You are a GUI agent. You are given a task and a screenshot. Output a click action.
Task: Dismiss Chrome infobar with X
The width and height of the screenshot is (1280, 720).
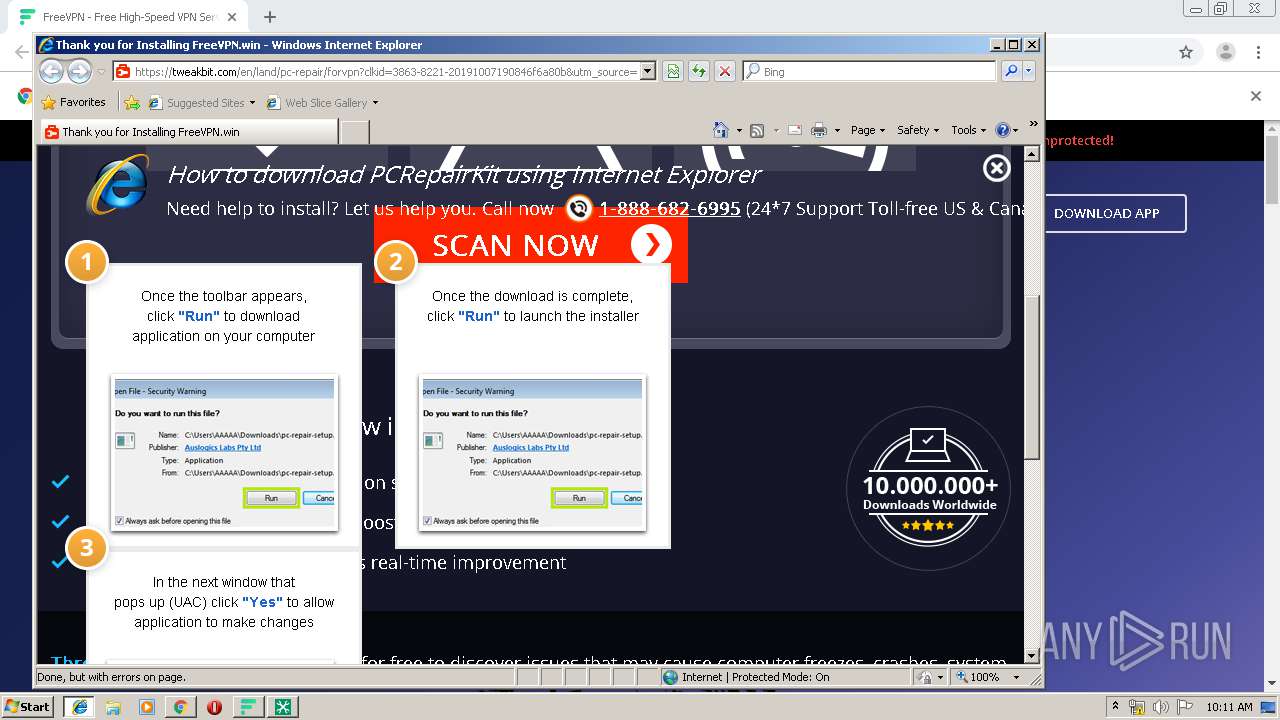click(1256, 96)
